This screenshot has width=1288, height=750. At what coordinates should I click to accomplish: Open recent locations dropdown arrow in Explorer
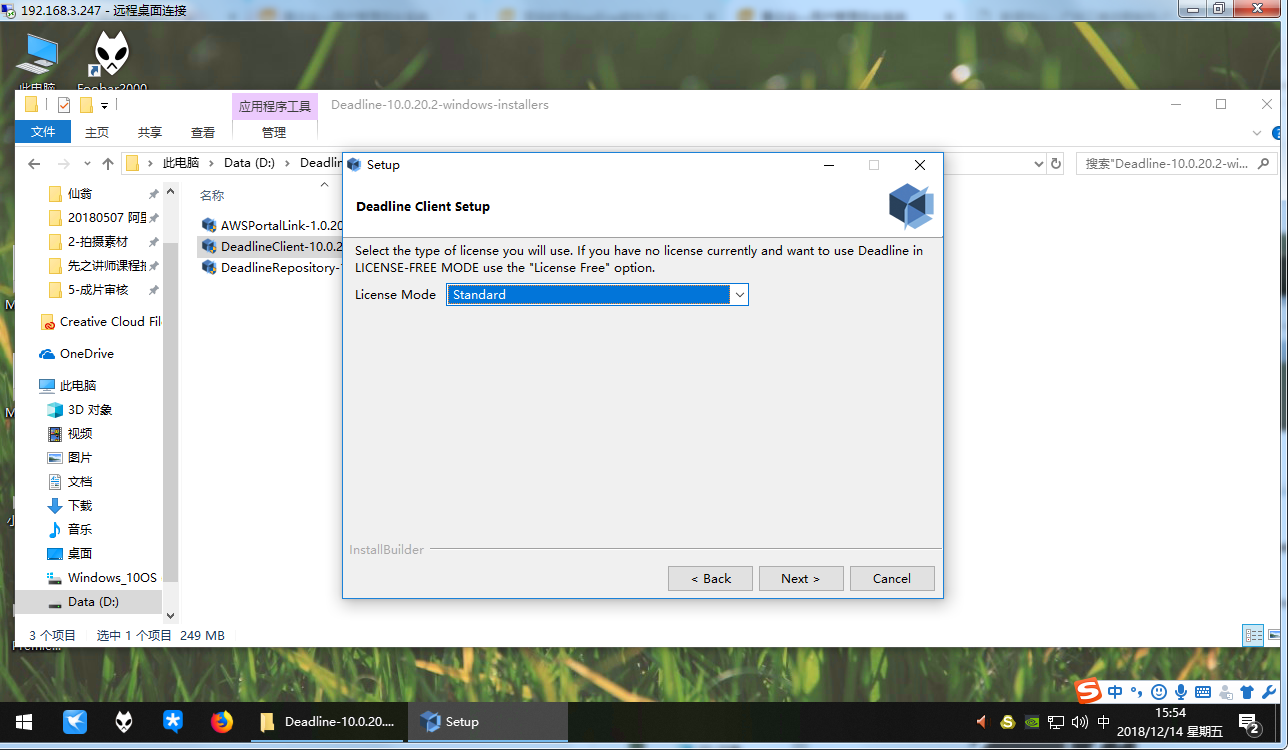coord(86,164)
